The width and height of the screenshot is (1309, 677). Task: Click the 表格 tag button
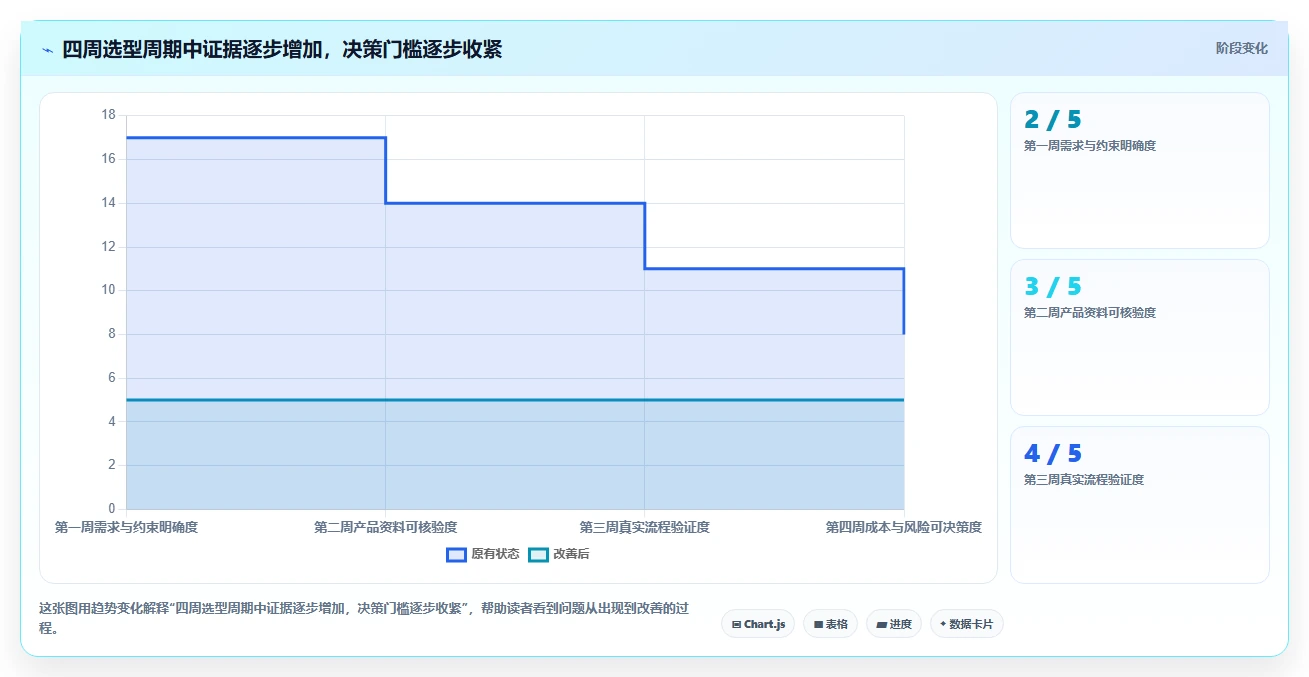(x=830, y=624)
